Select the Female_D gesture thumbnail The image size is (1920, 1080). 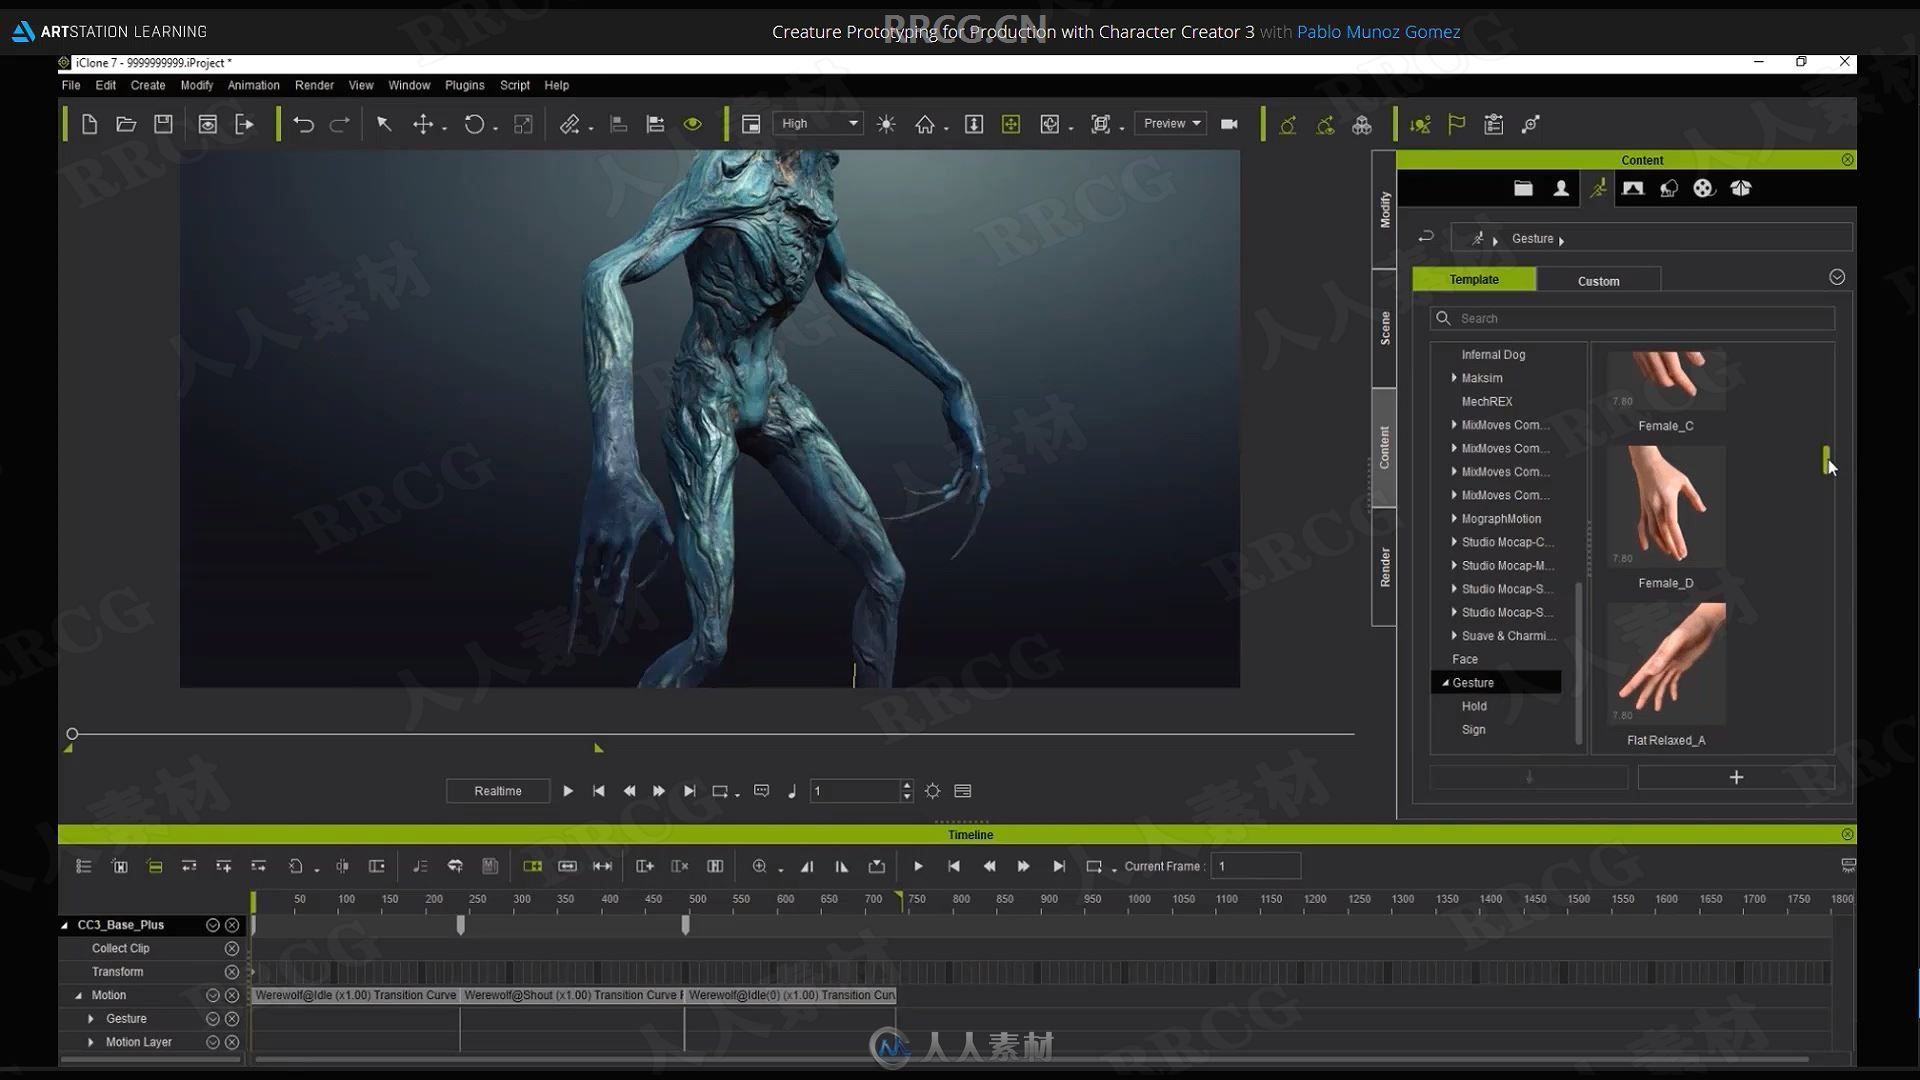coord(1666,506)
